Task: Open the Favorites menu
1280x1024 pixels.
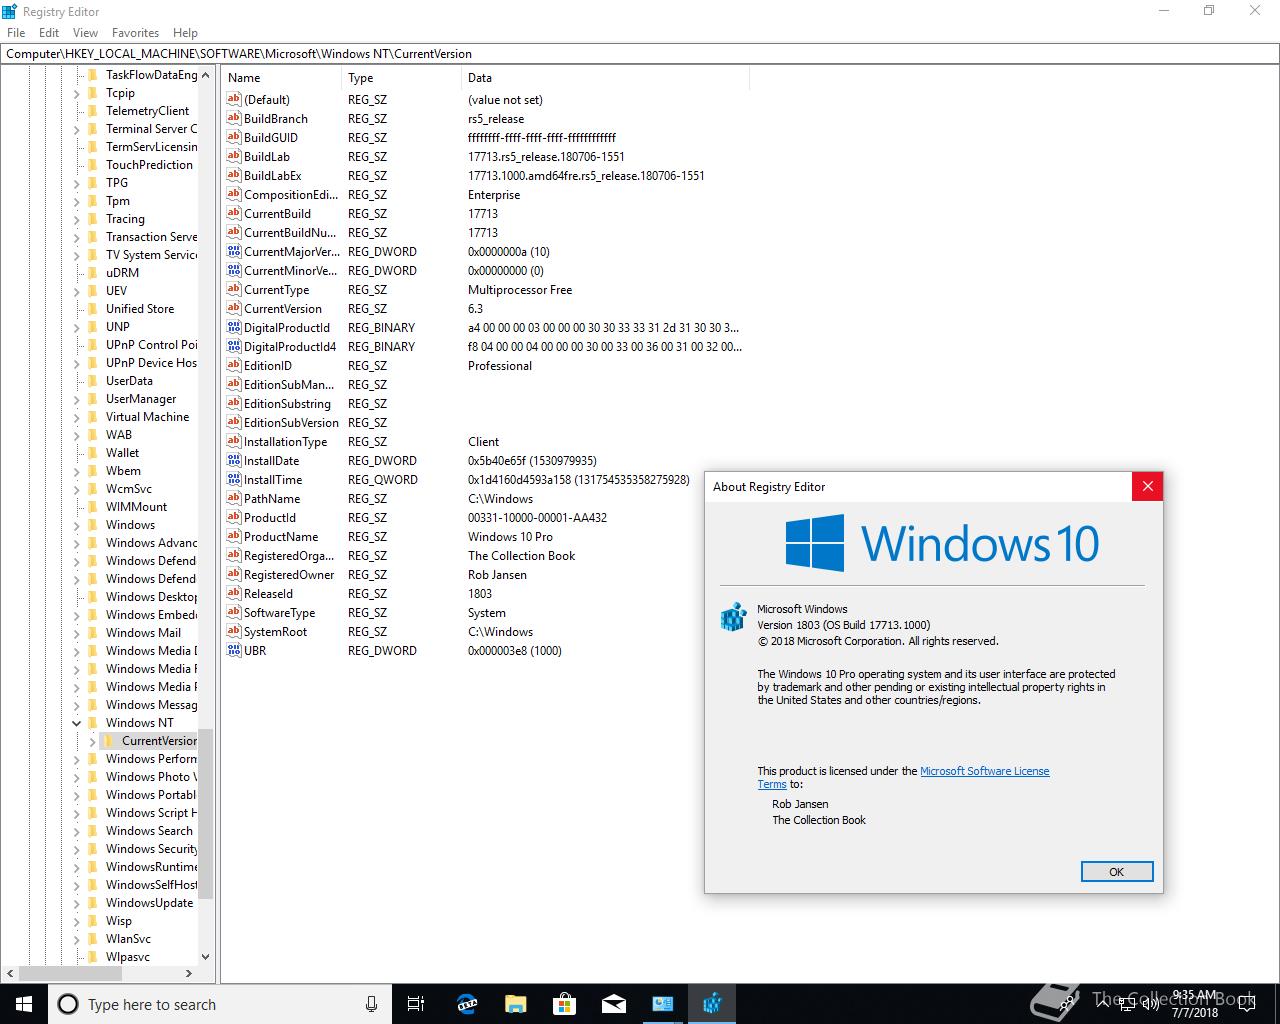Action: click(135, 33)
